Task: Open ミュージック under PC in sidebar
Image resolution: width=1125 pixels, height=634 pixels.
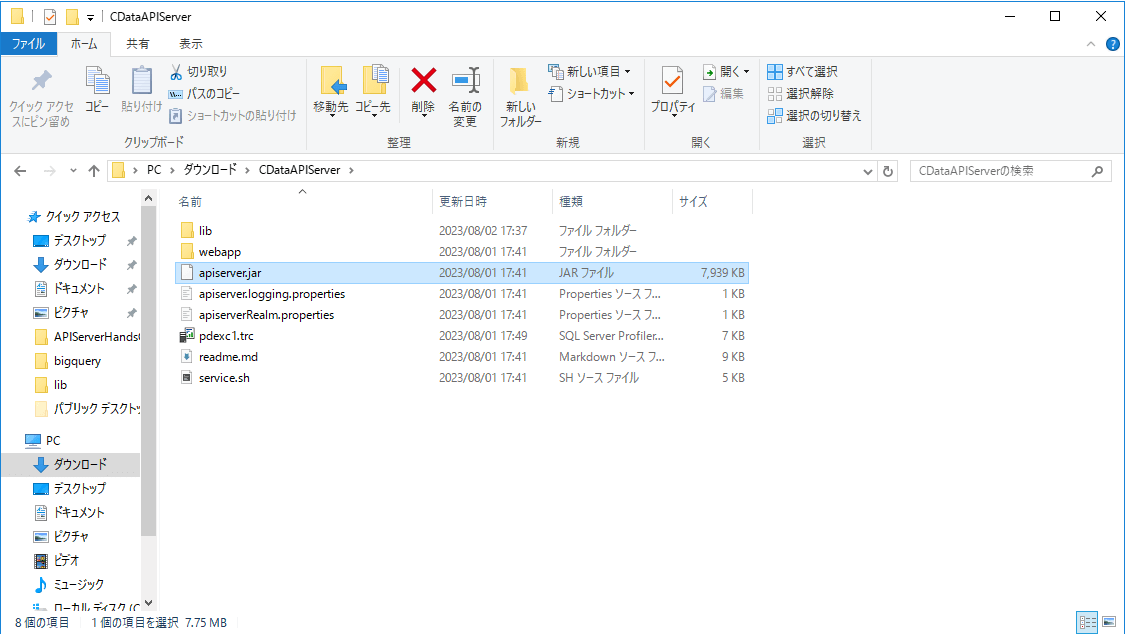Action: tap(70, 585)
